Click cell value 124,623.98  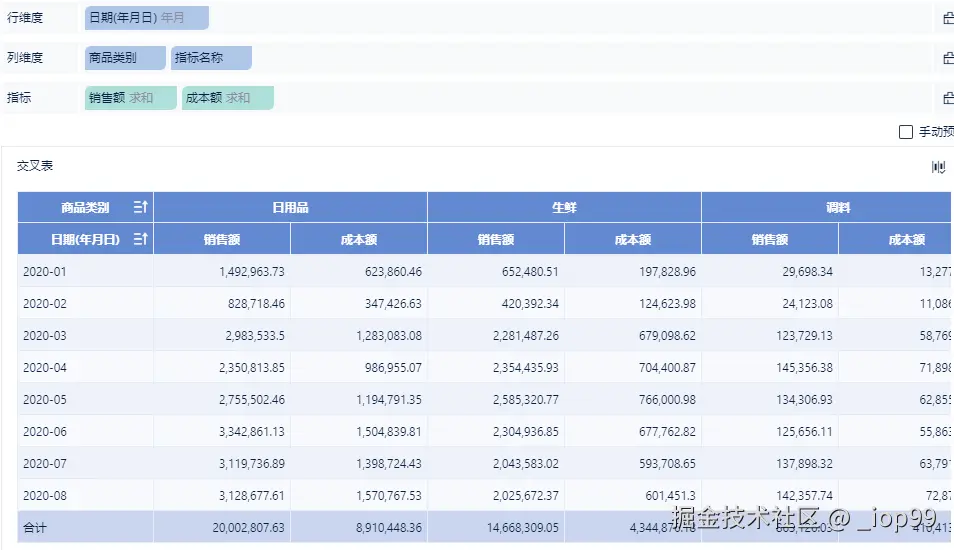[667, 304]
